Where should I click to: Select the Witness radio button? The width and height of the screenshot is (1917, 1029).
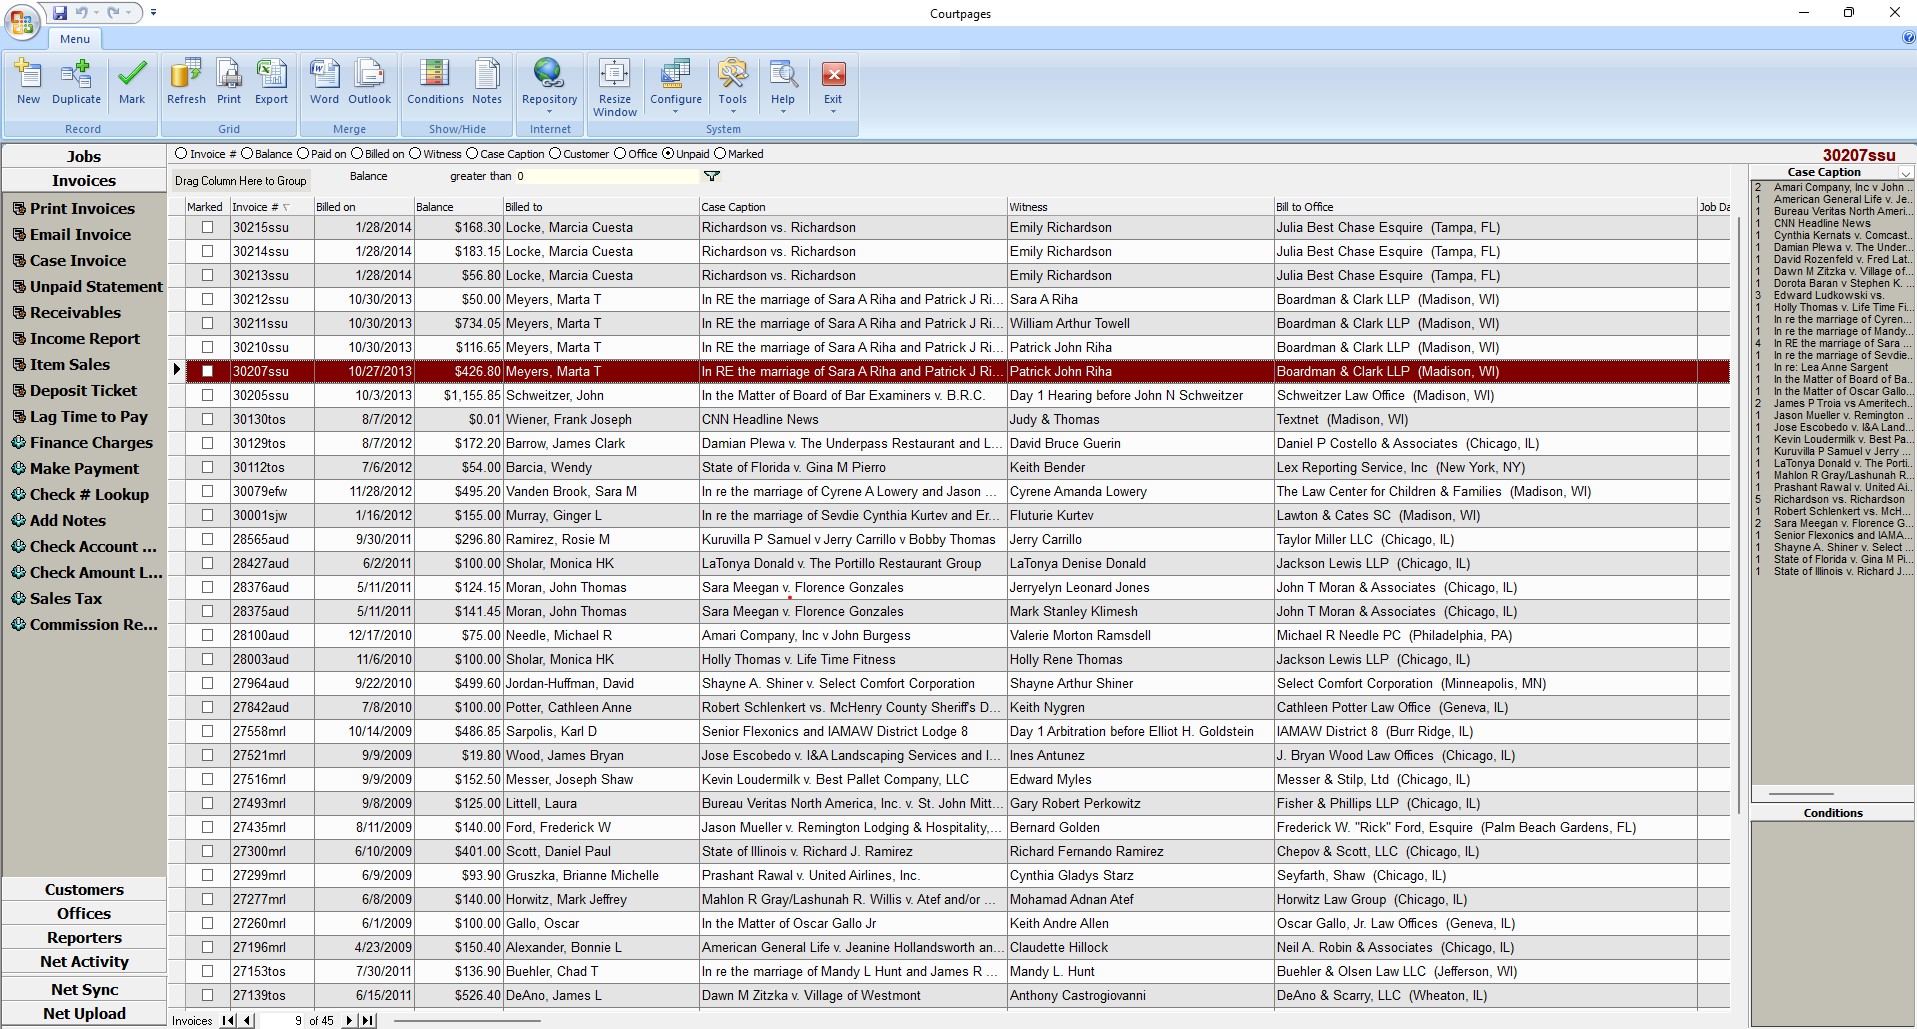[415, 154]
